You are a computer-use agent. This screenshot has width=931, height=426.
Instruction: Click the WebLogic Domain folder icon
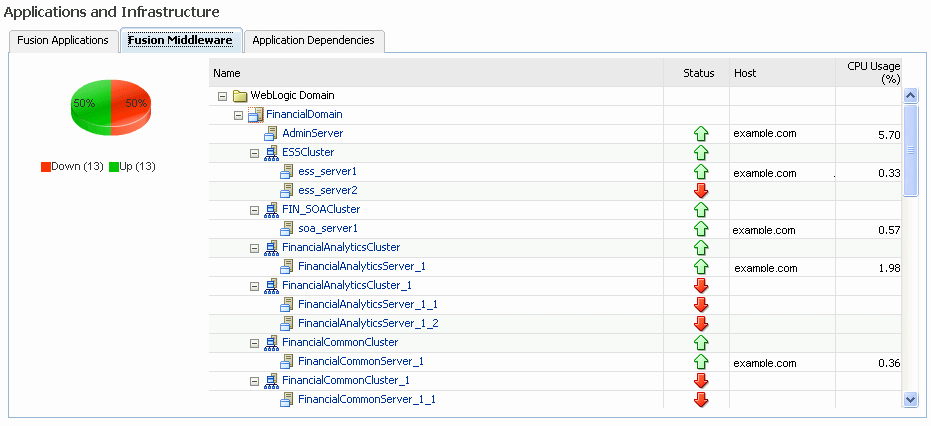240,96
